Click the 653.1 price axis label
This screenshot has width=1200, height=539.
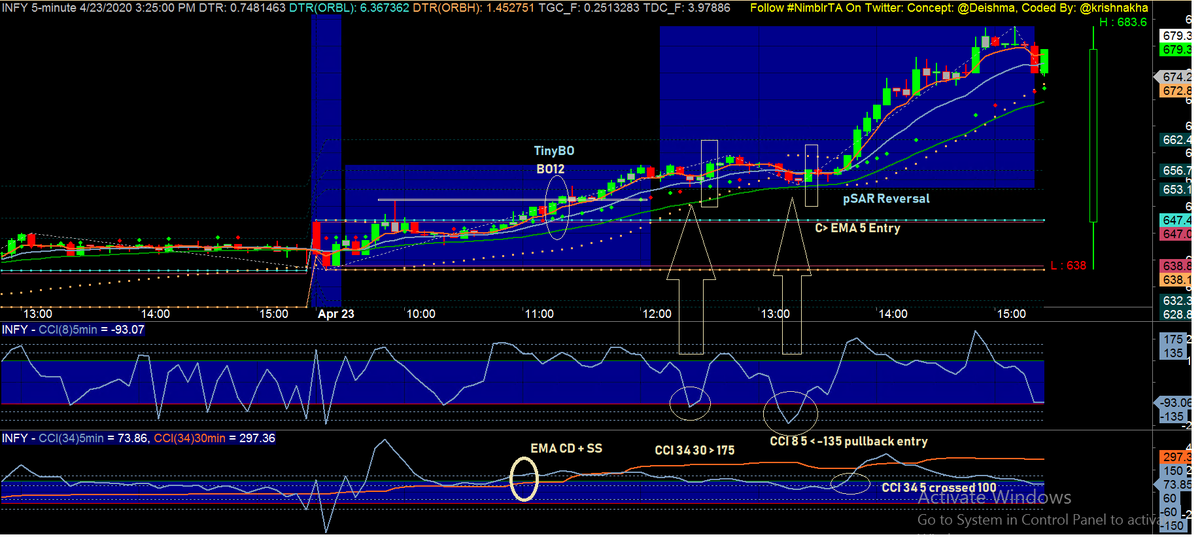click(1176, 189)
